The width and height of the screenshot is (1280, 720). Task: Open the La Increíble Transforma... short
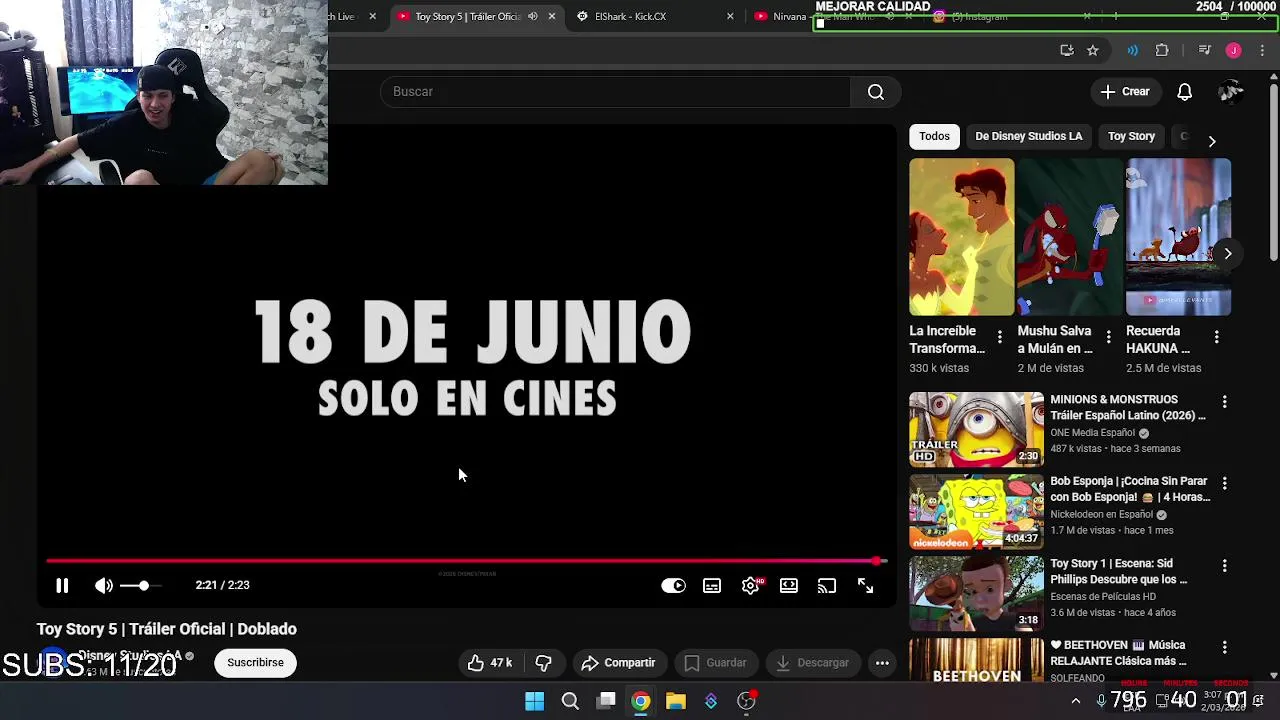961,237
